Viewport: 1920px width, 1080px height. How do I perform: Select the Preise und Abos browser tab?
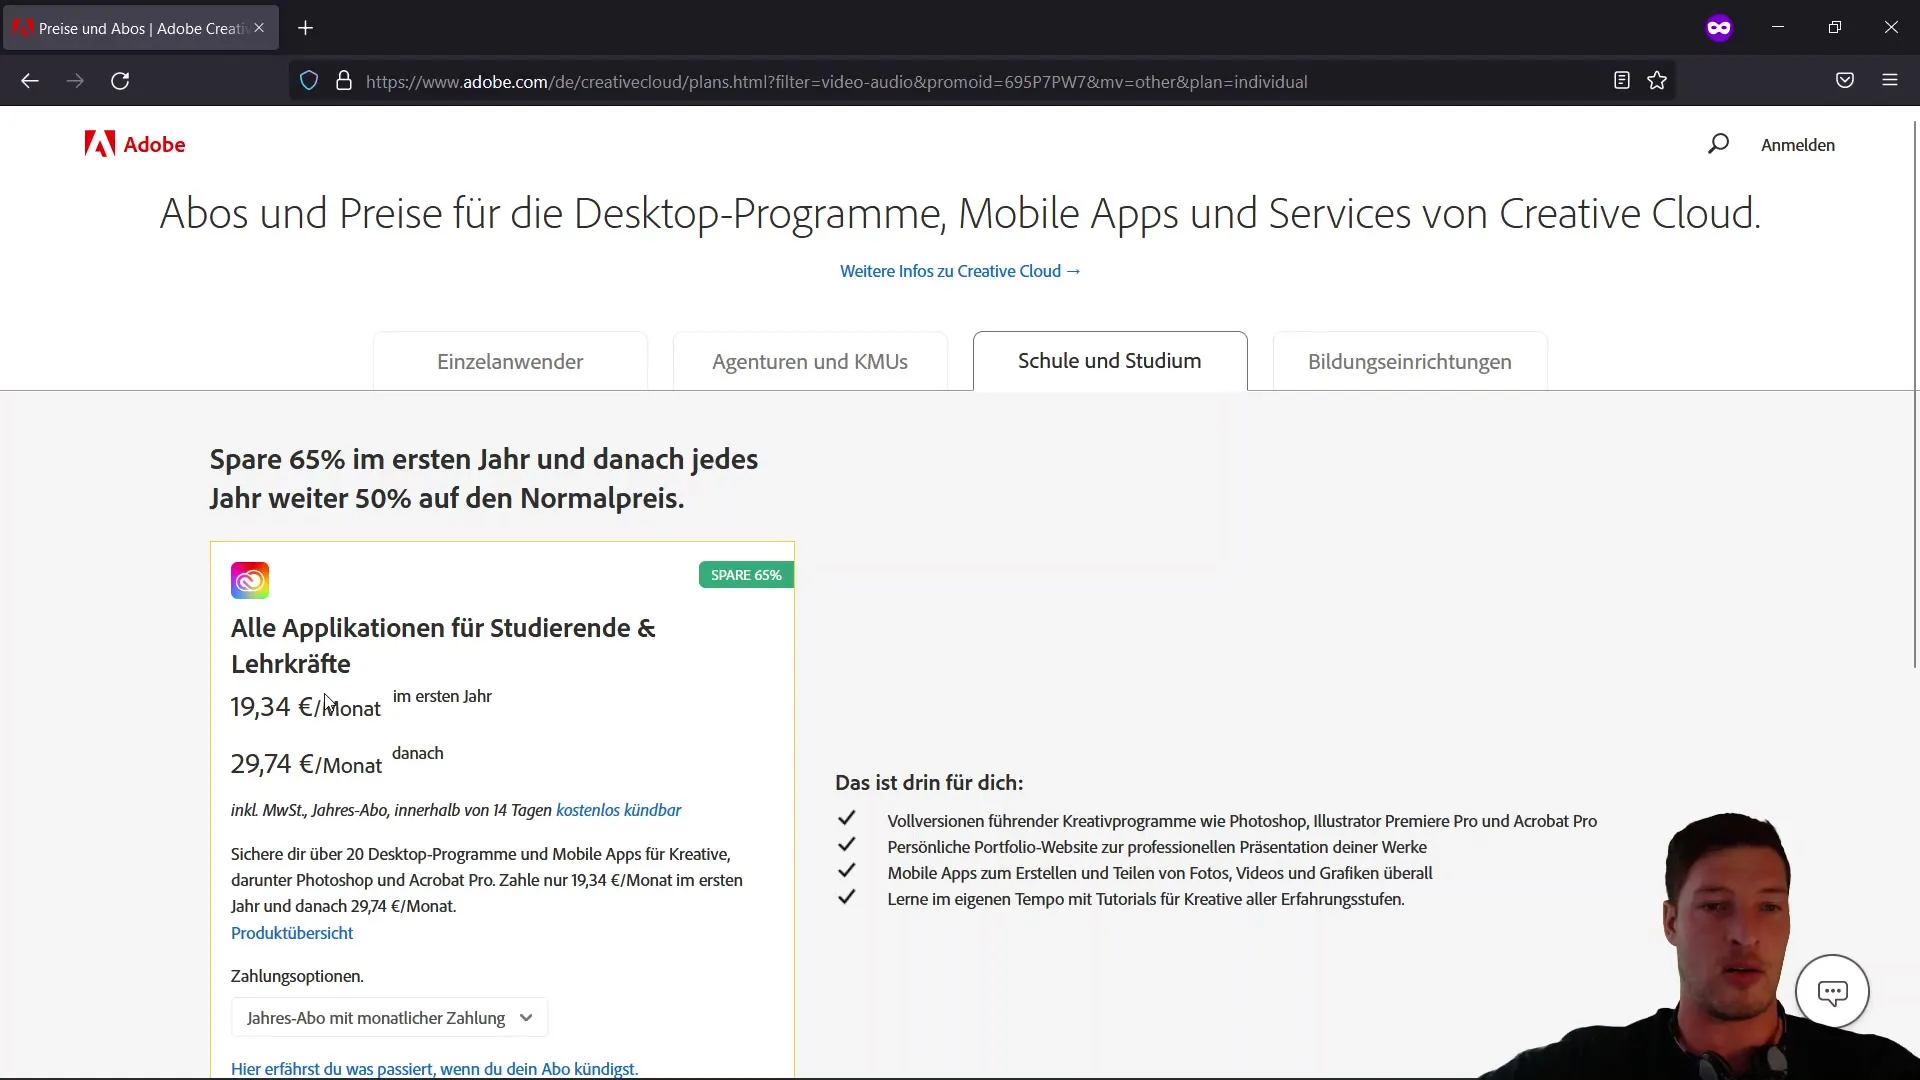click(140, 28)
